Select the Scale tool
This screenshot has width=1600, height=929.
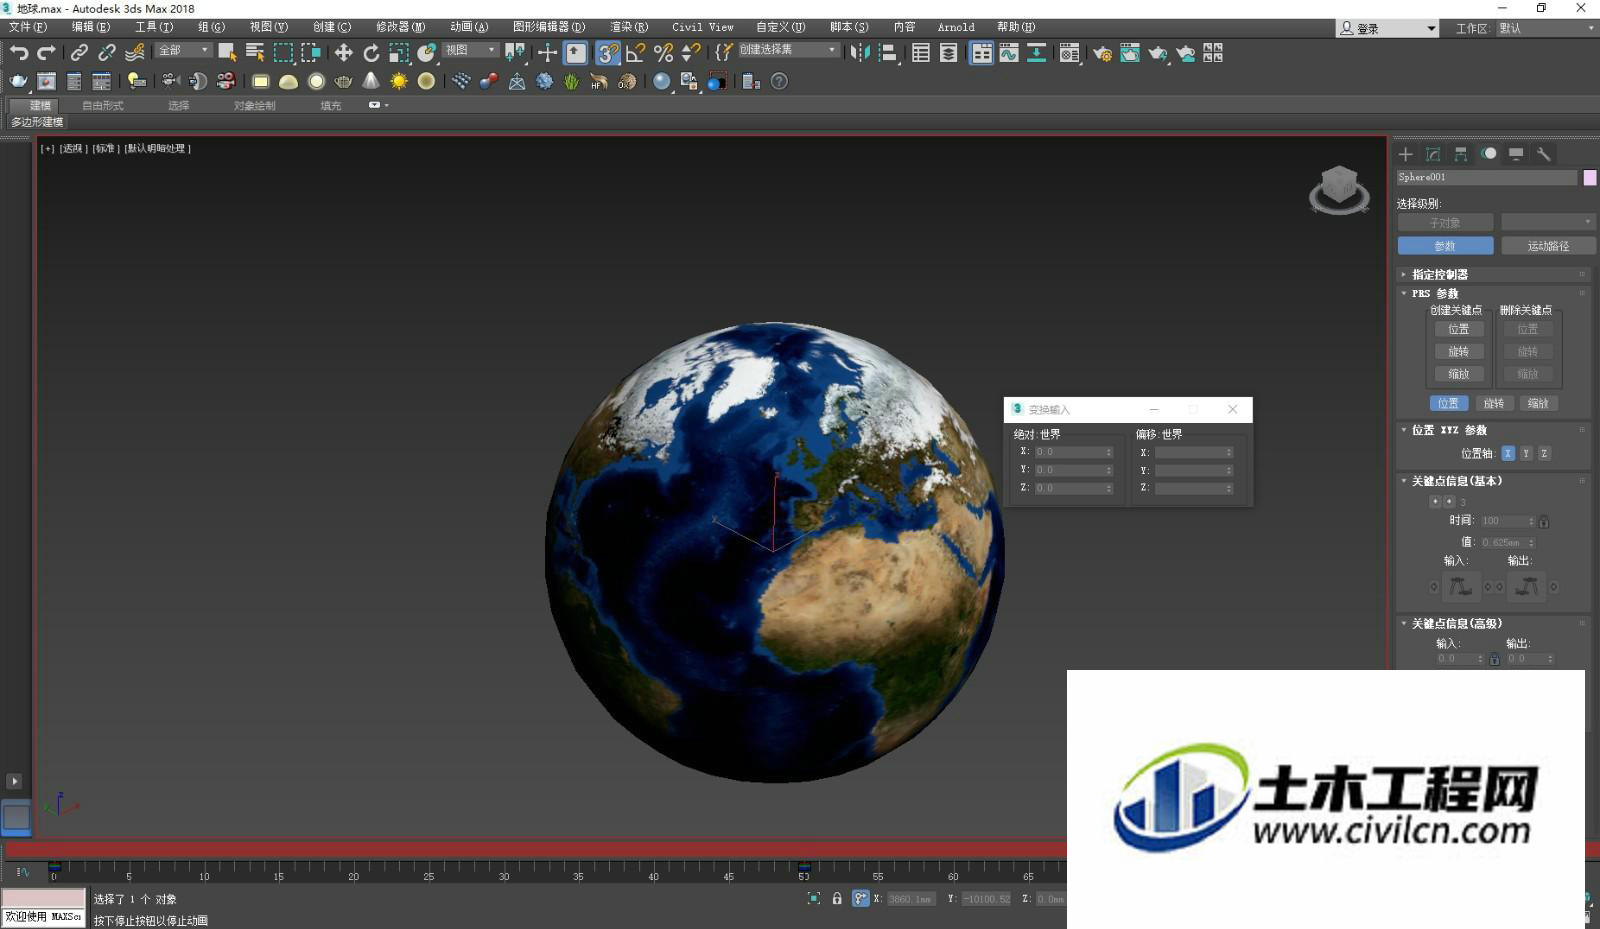point(399,52)
